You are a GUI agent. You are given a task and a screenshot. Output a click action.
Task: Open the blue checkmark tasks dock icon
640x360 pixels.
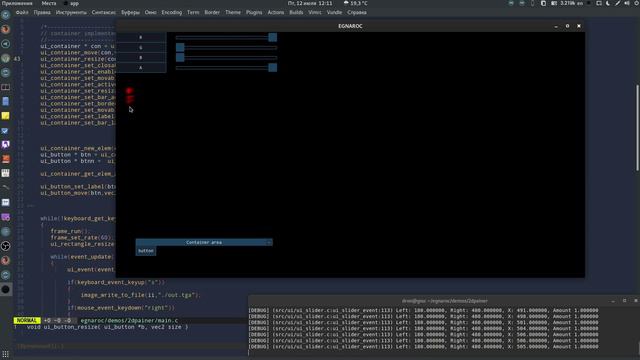[5, 131]
